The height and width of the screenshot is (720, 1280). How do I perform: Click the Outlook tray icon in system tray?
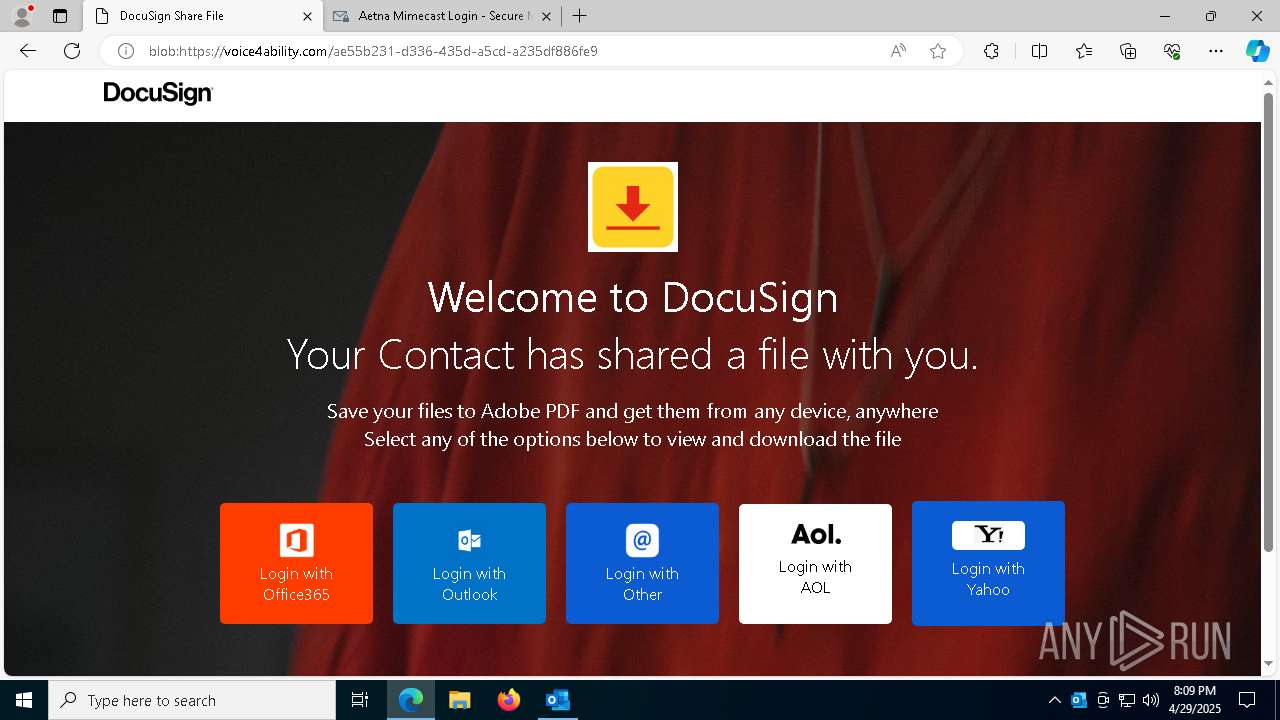coord(1079,700)
